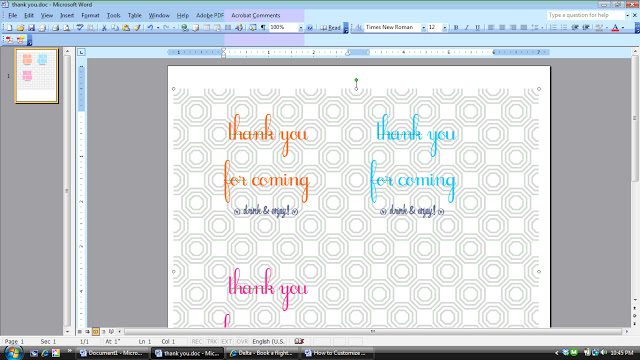Image resolution: width=640 pixels, height=360 pixels.
Task: Click the Undo arrow icon
Action: (x=150, y=28)
